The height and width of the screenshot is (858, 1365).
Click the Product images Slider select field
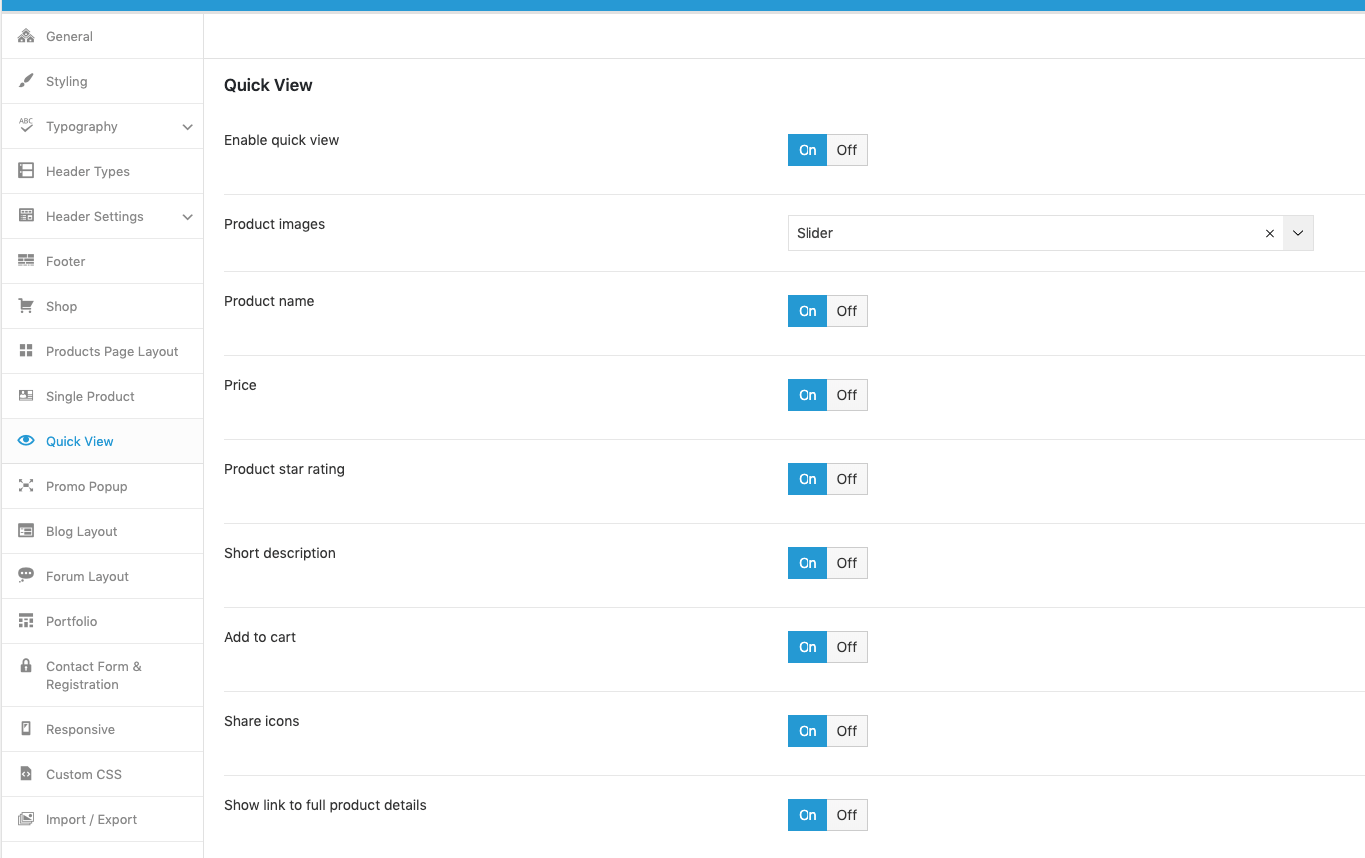1050,233
